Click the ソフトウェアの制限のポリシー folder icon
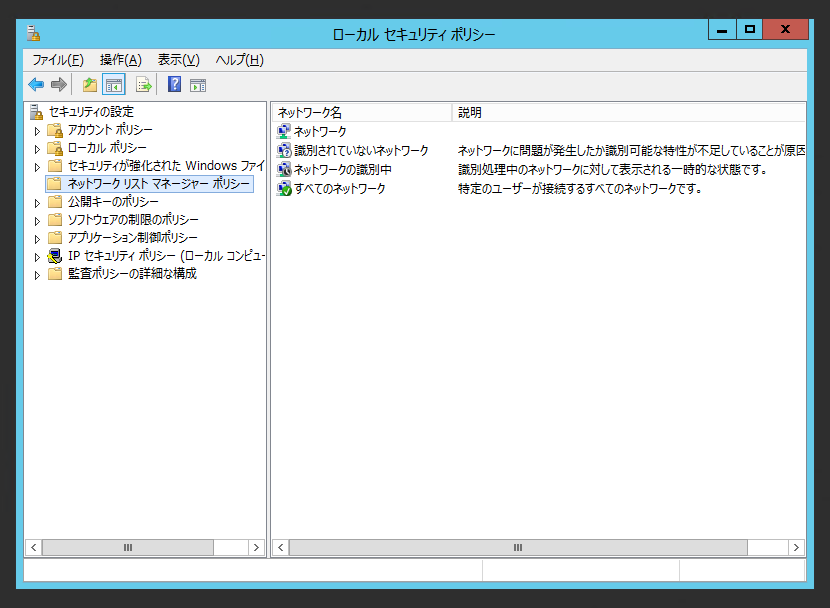The width and height of the screenshot is (830, 608). (x=55, y=220)
